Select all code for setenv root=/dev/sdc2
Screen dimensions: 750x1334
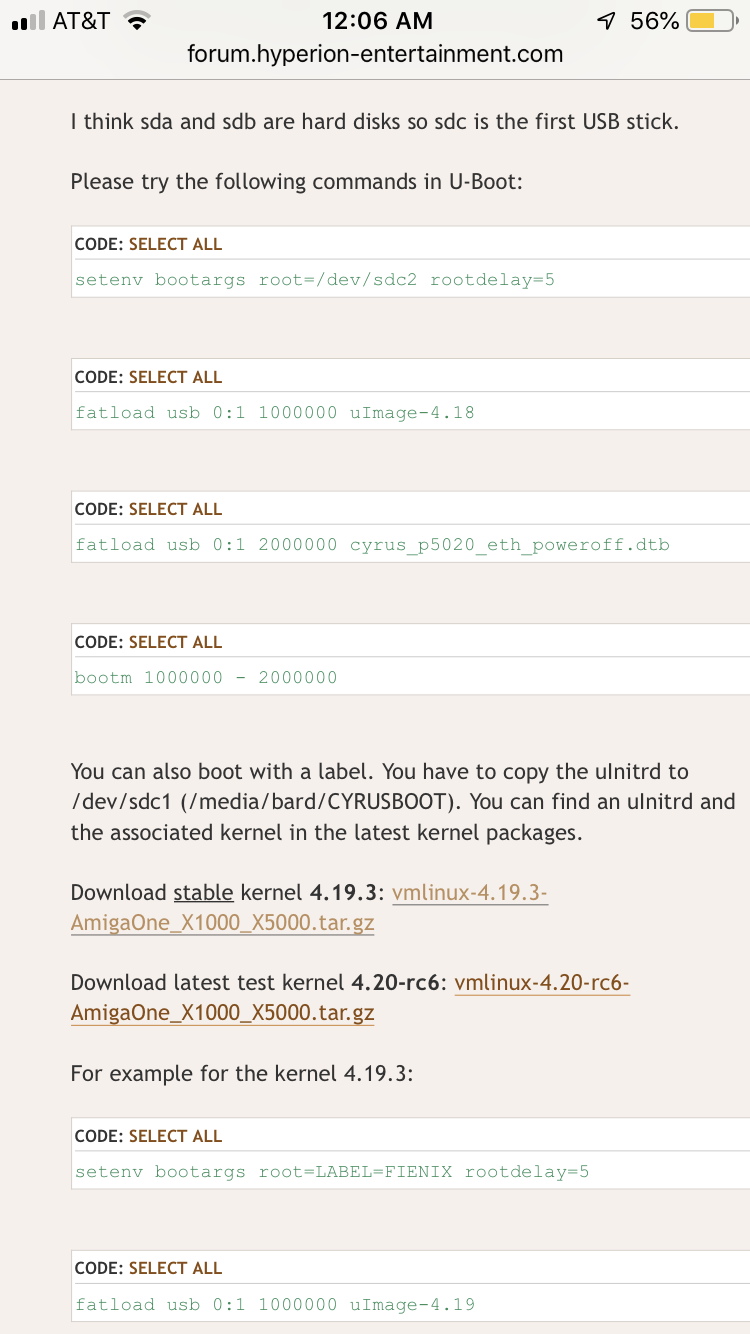[x=175, y=244]
